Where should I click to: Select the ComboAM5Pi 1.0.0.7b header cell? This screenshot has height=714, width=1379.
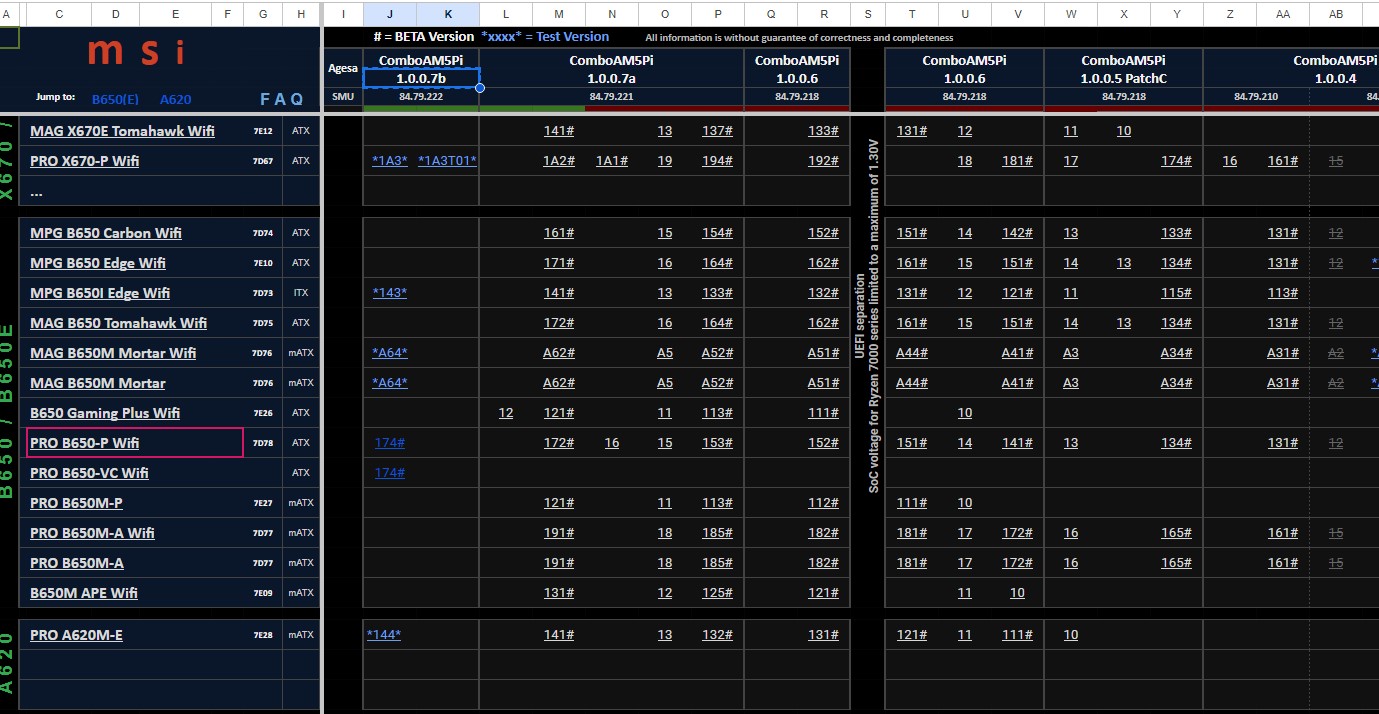tap(421, 78)
